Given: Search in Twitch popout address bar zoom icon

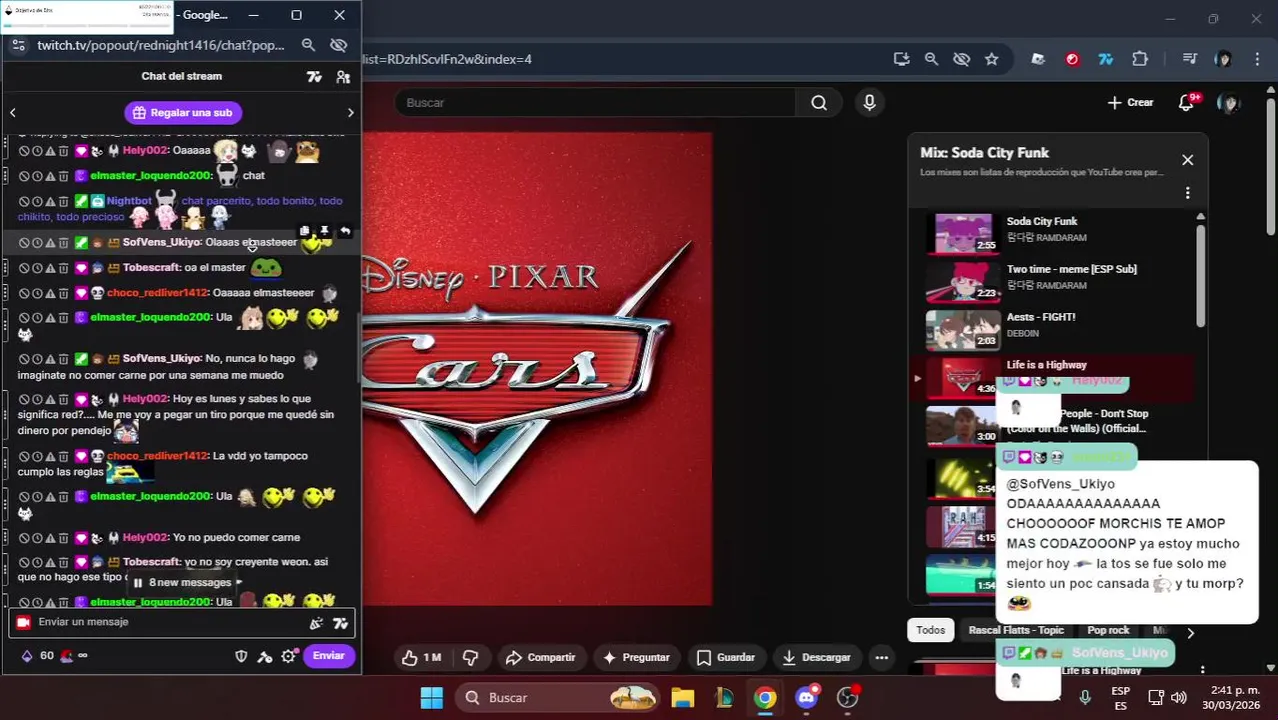Looking at the screenshot, I should pyautogui.click(x=308, y=45).
